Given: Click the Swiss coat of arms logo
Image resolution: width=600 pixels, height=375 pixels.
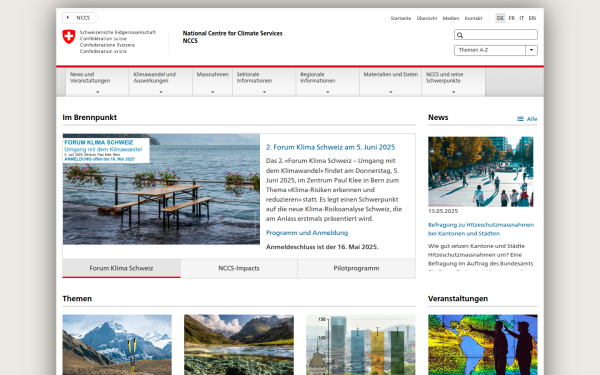Looking at the screenshot, I should coord(69,37).
